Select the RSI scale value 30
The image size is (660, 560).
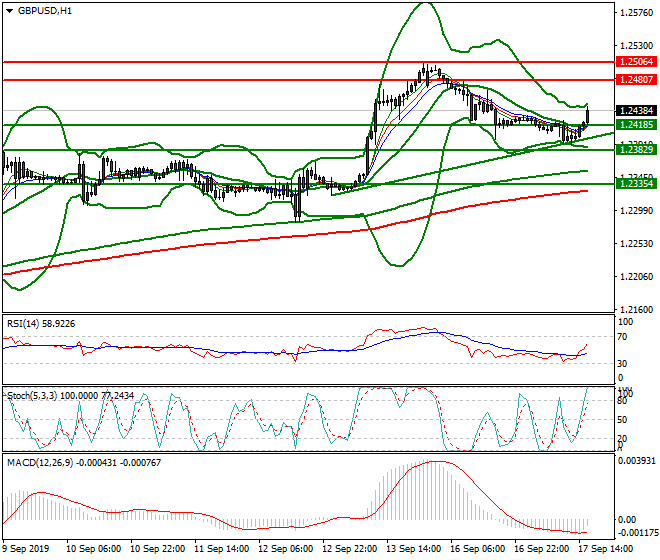(622, 363)
